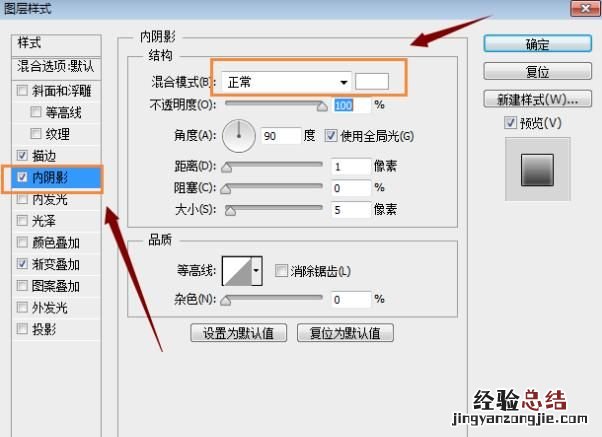Enable the 光泽 checkbox
Viewport: 602px width, 437px height.
(22, 220)
